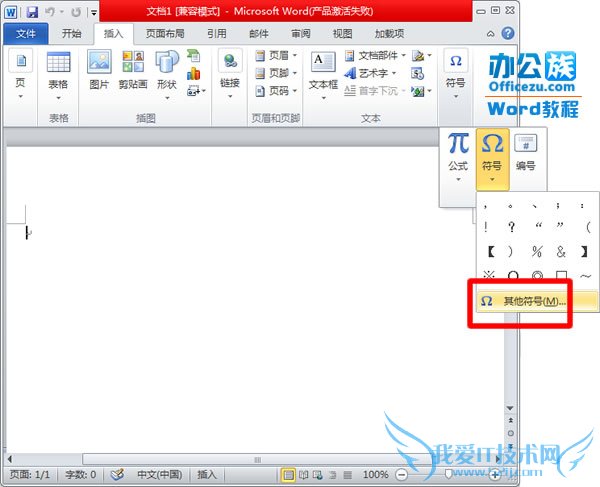Open the 文档部件 quick parts dropdown
This screenshot has height=487, width=600.
[375, 56]
